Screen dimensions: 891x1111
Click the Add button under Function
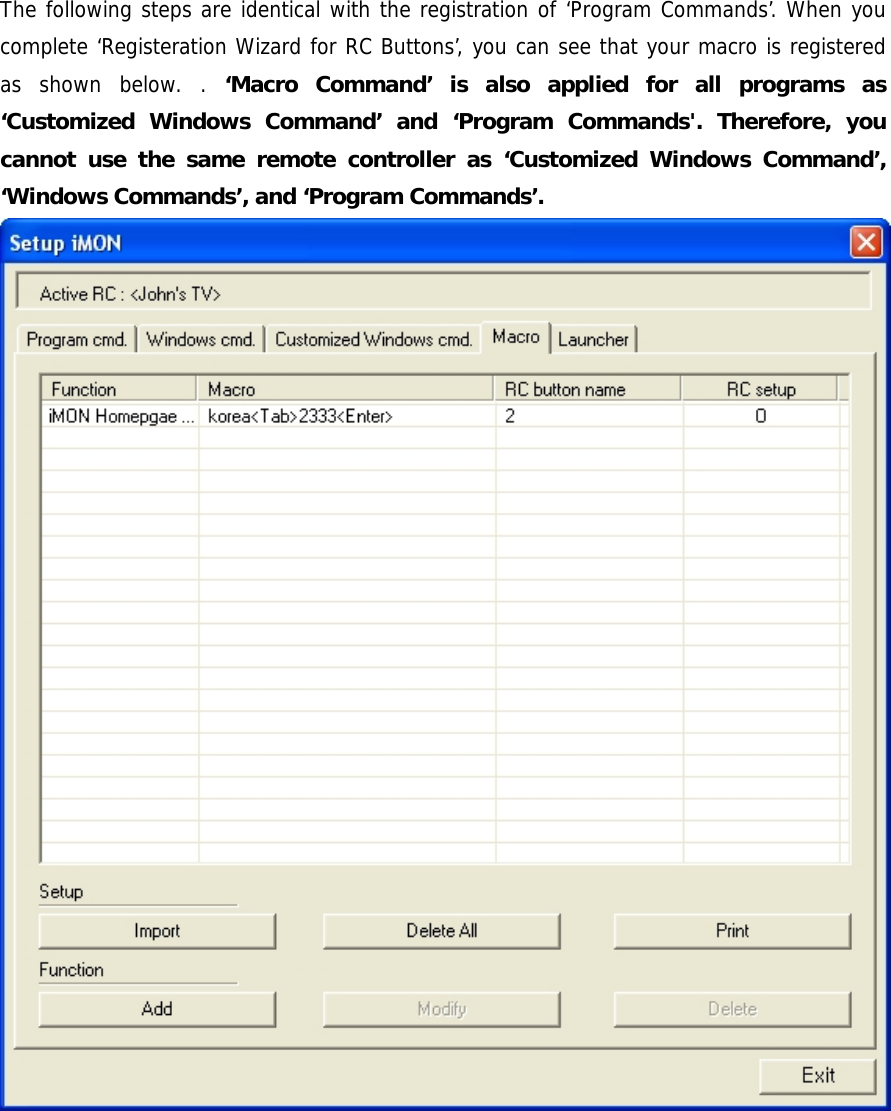[x=156, y=1008]
